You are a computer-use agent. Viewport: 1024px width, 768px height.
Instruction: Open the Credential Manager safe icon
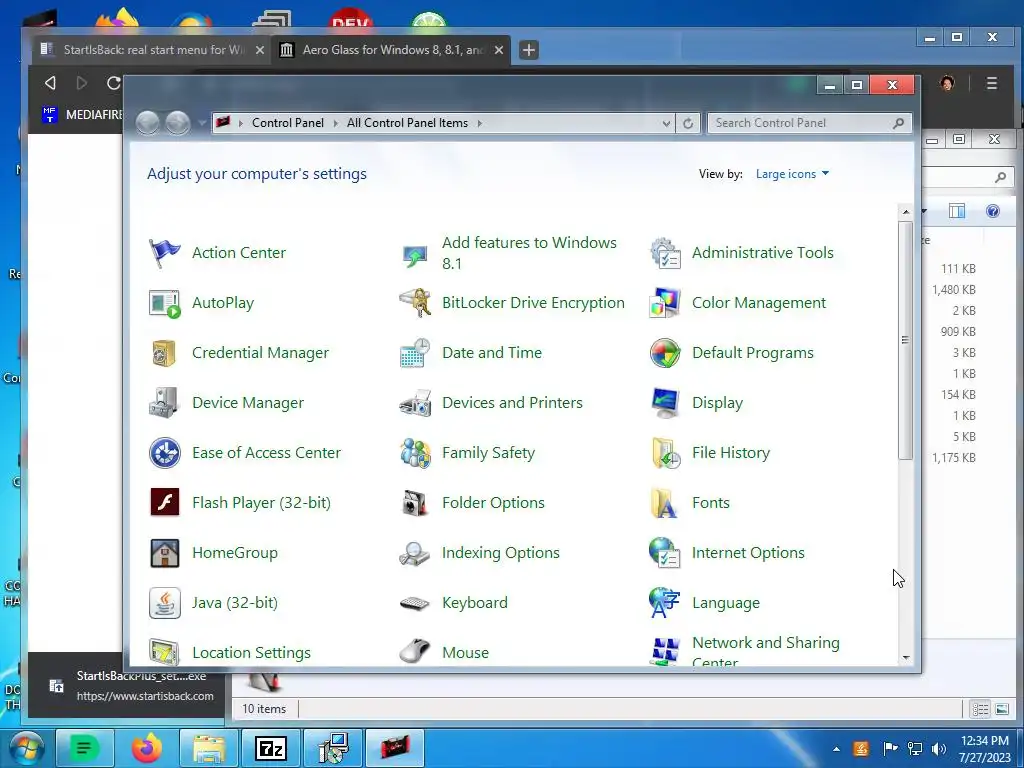164,353
